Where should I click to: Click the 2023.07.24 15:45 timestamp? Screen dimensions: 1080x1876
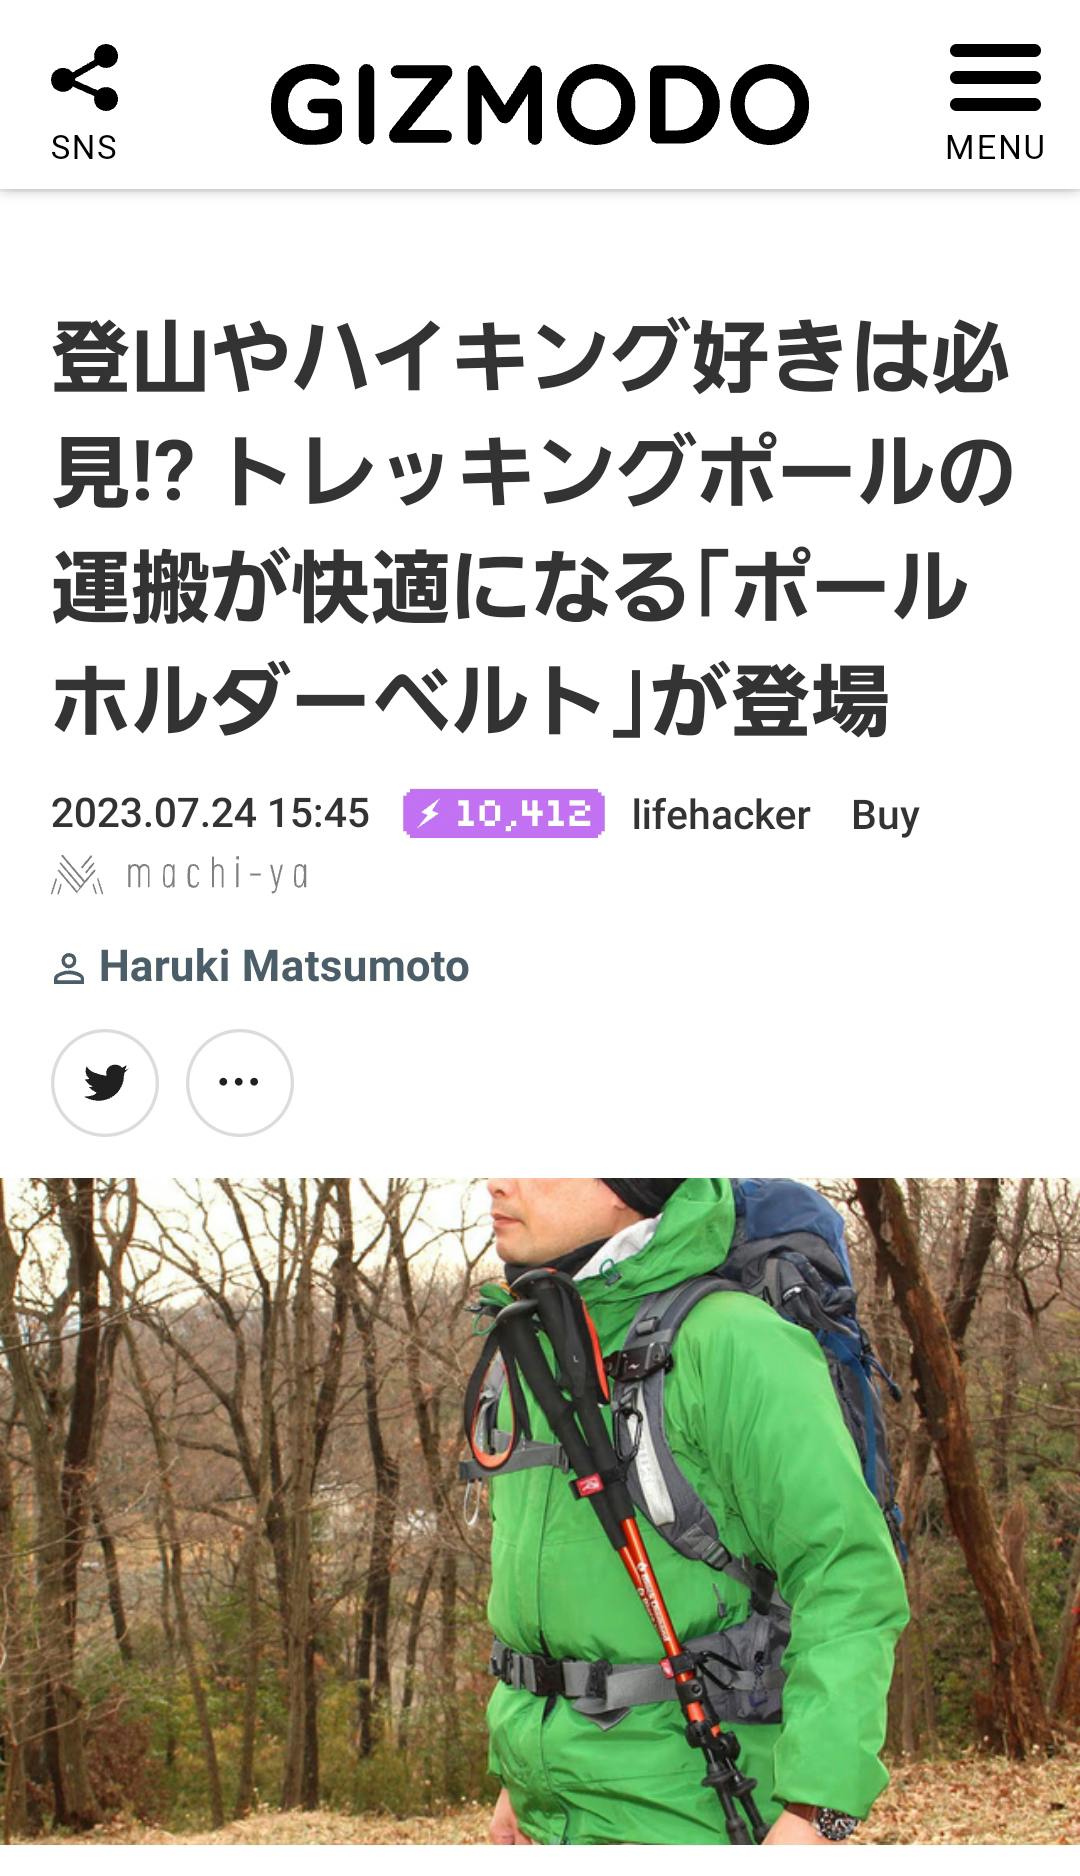coord(210,814)
